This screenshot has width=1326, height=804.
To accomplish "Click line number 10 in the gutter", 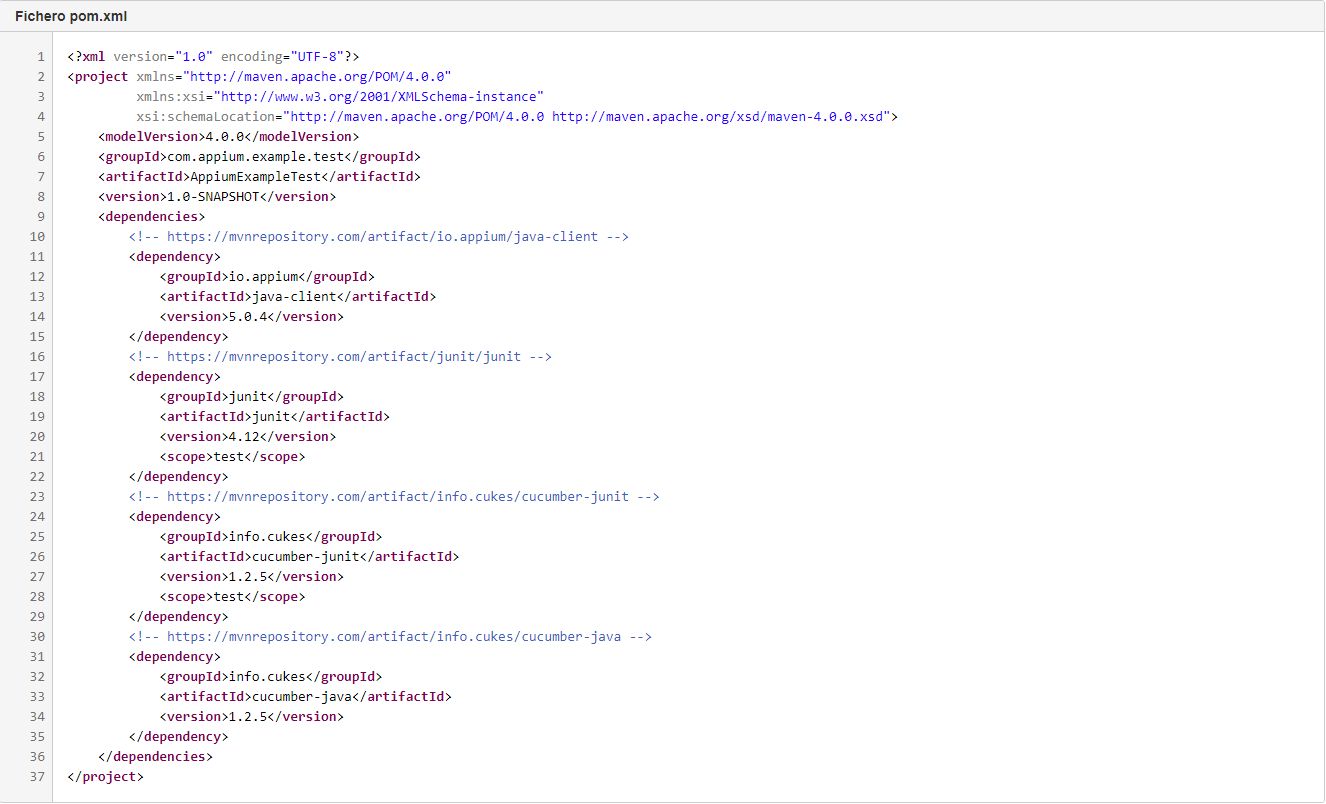I will click(37, 236).
